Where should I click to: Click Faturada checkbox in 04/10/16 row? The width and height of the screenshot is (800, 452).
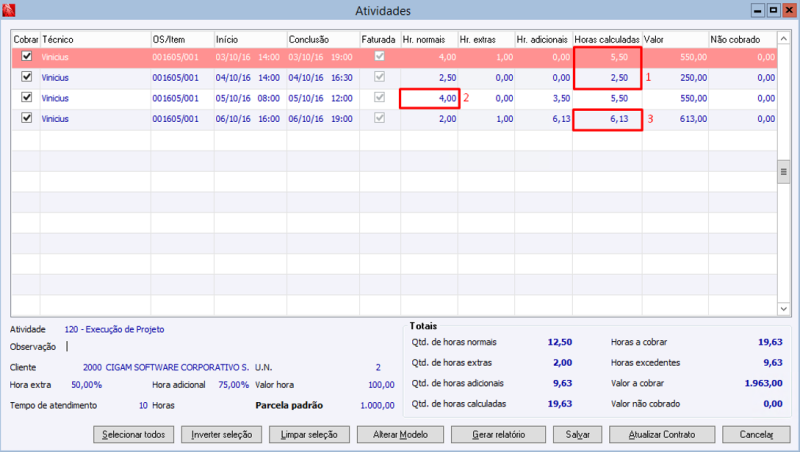pos(380,77)
